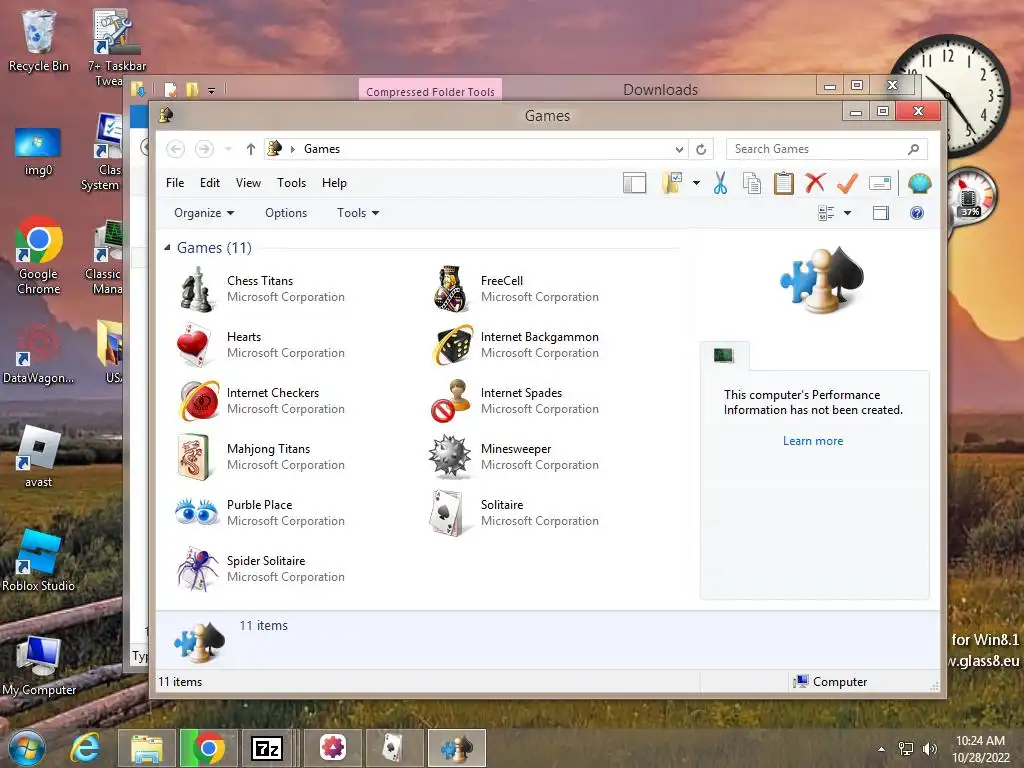Expand the address bar history dropdown
Viewport: 1024px width, 768px height.
pyautogui.click(x=679, y=150)
